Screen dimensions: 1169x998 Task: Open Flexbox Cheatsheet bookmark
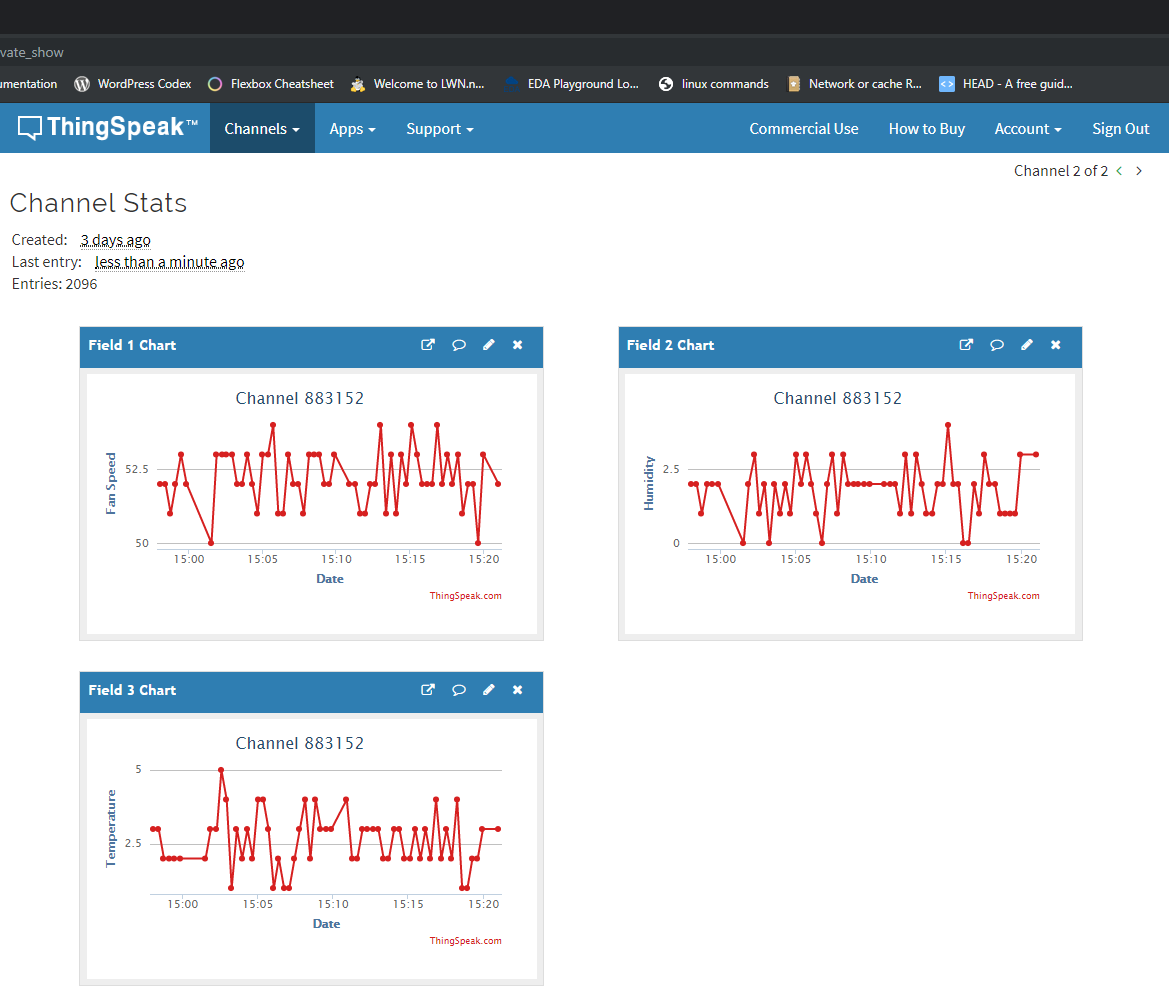tap(271, 83)
